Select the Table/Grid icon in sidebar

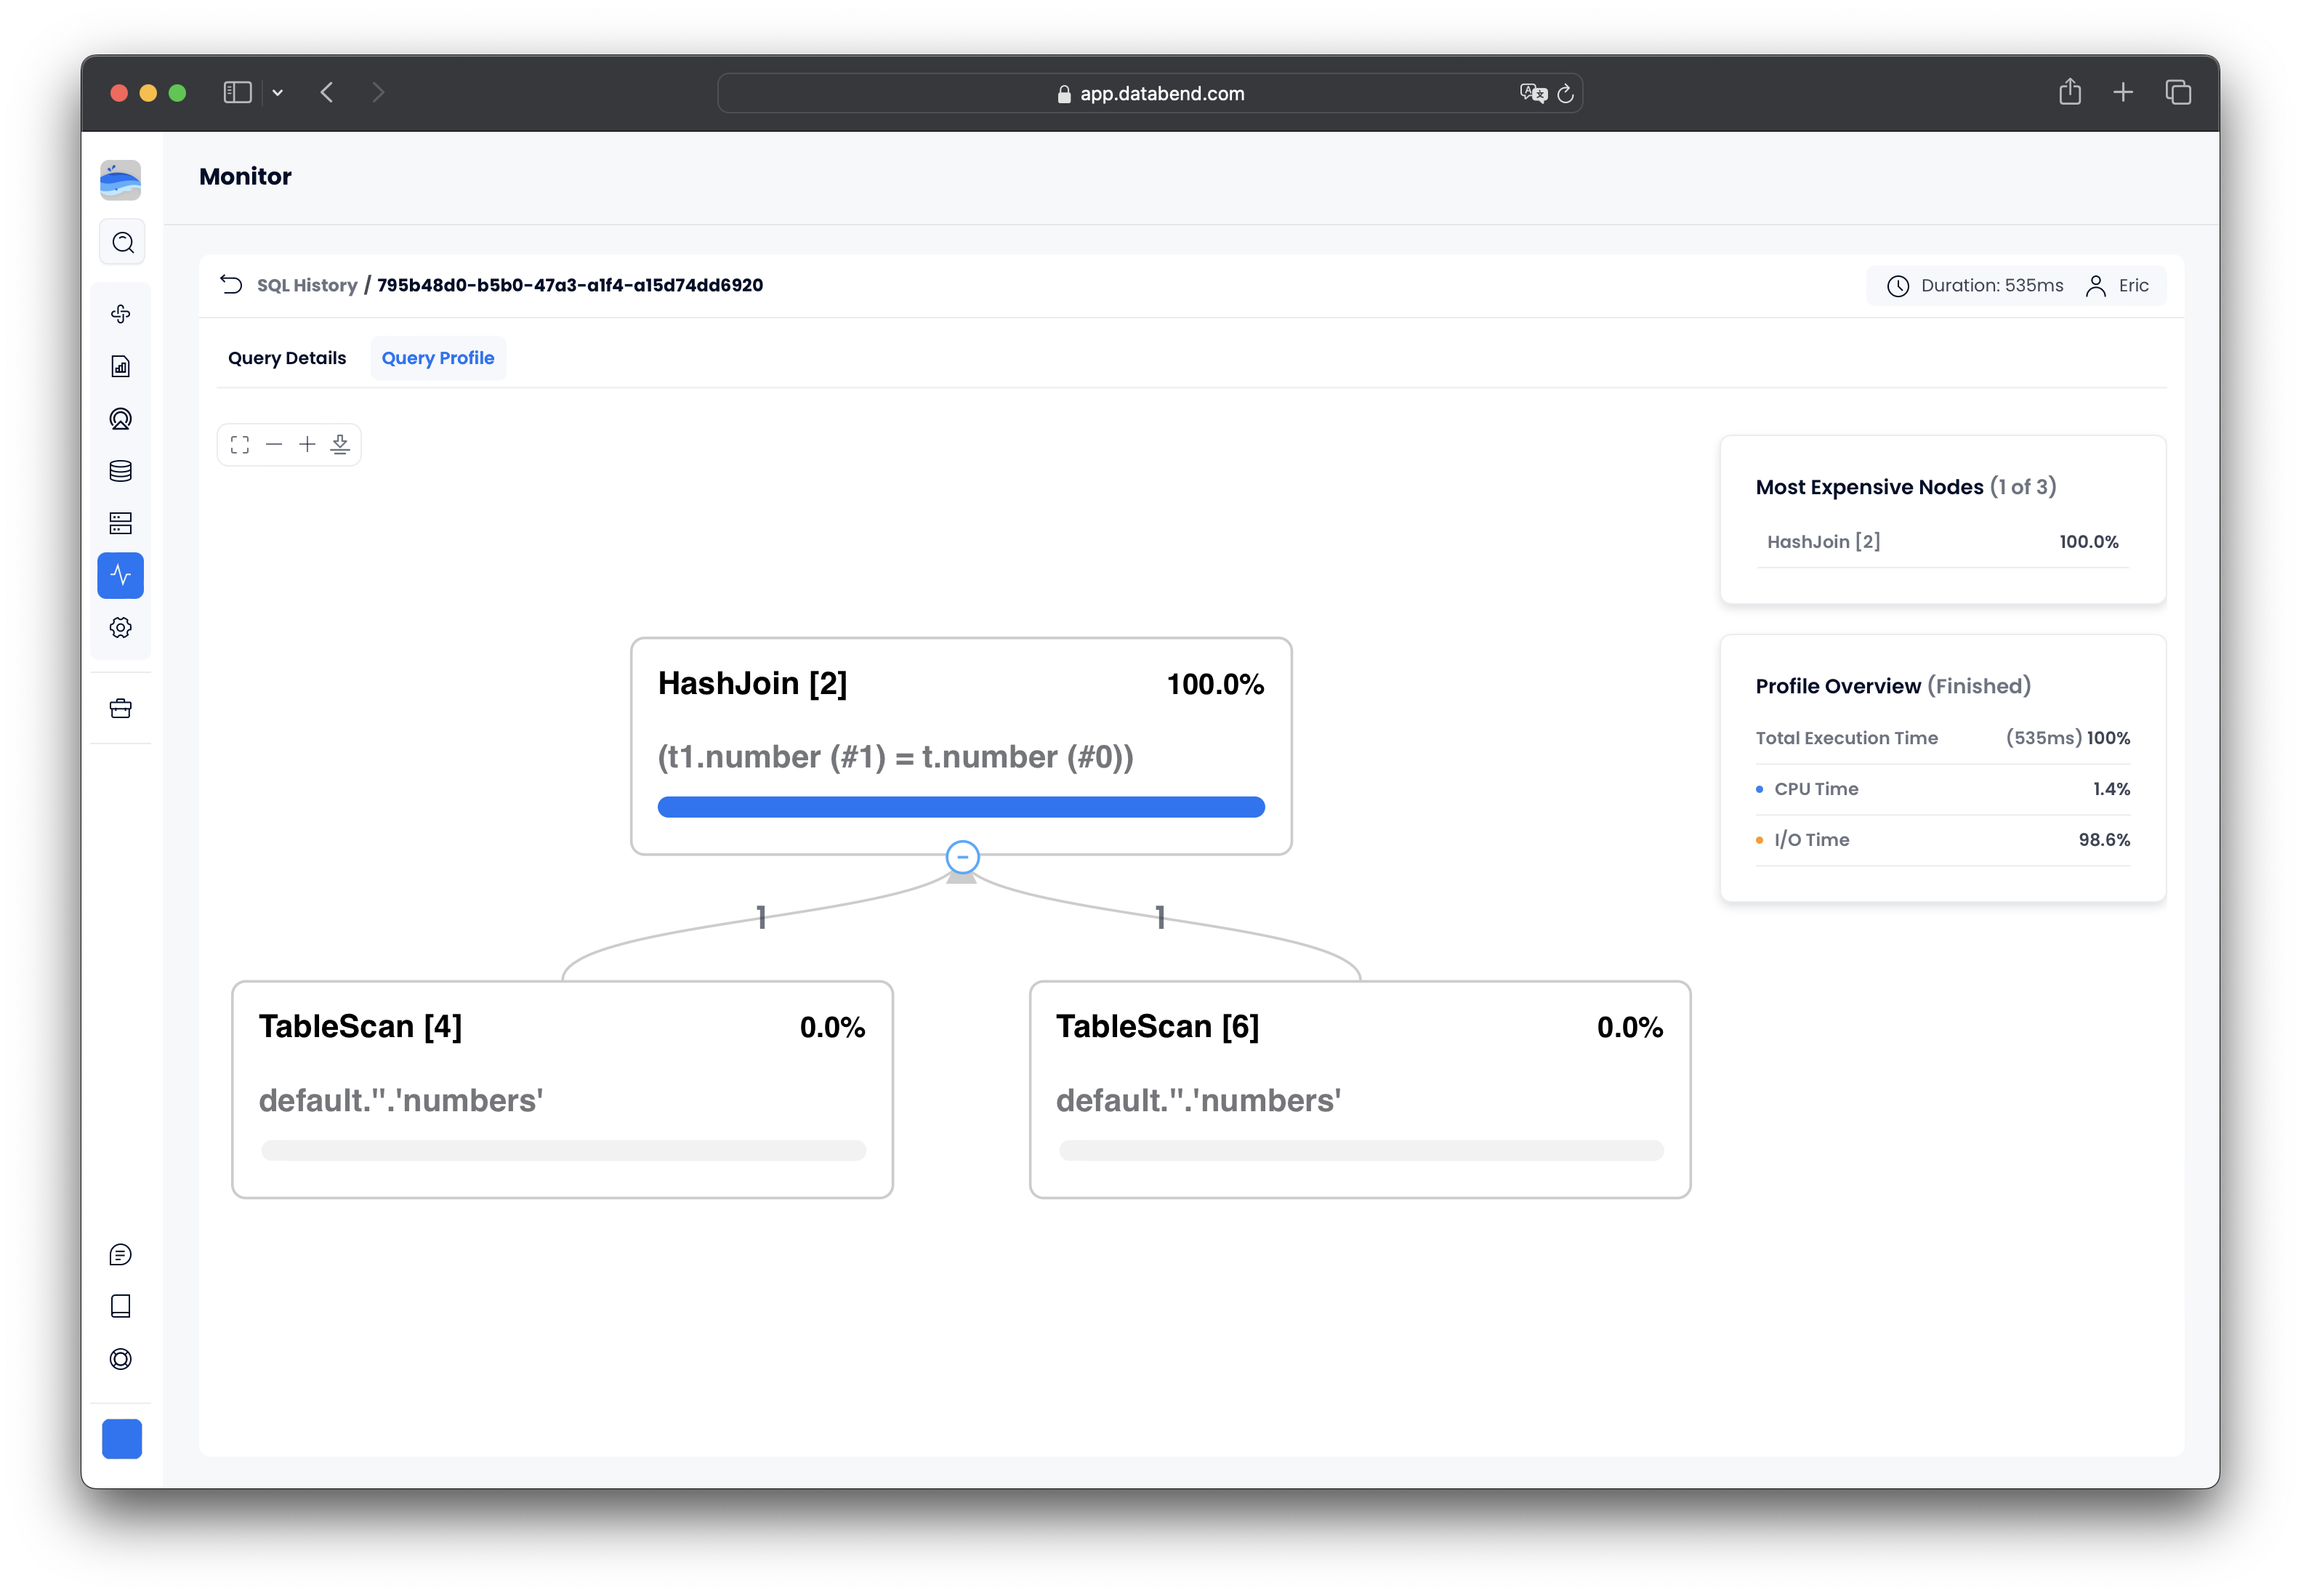pos(121,523)
